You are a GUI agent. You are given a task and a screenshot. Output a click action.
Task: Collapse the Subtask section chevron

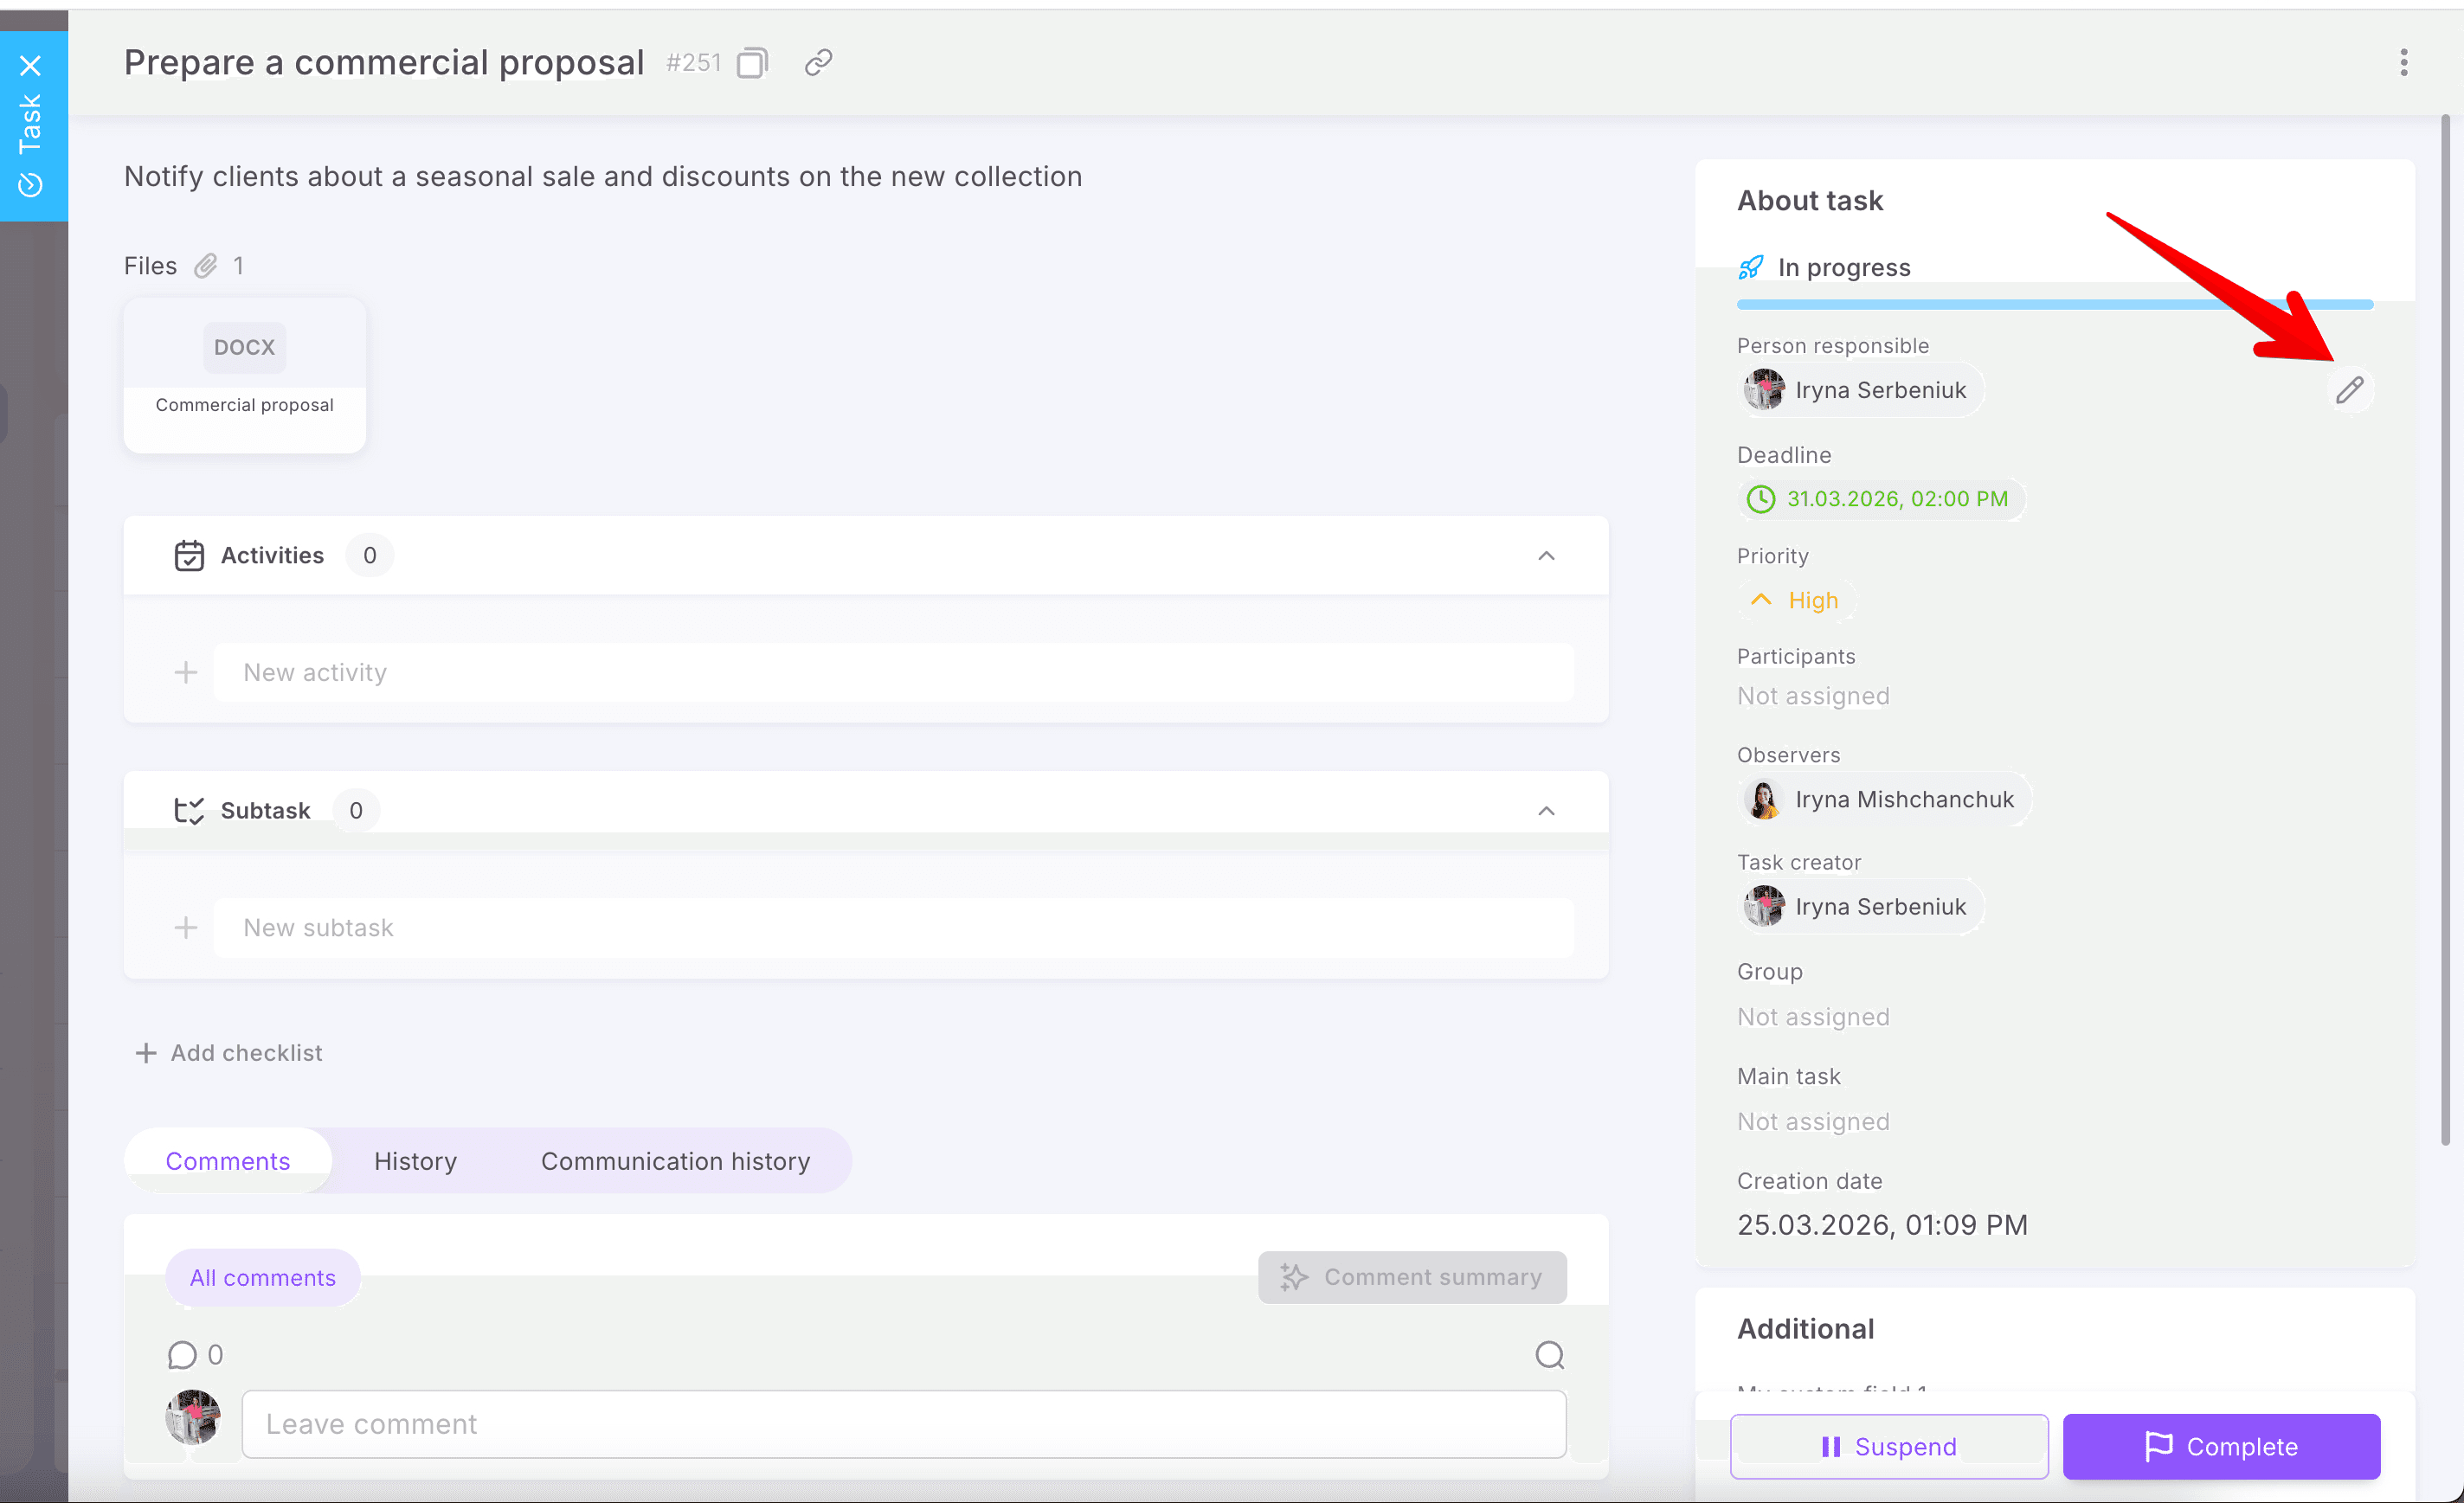(x=1546, y=811)
